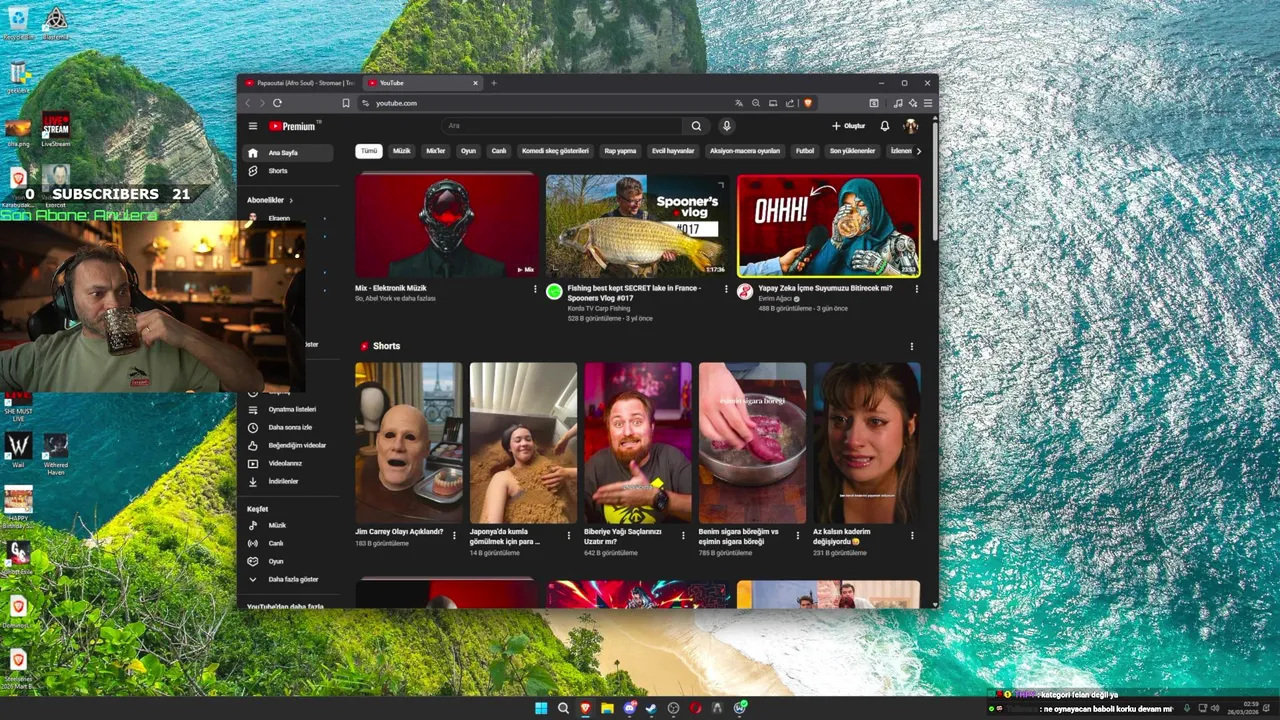Click the translate page icon
Screen dimensions: 1280x720
click(739, 103)
